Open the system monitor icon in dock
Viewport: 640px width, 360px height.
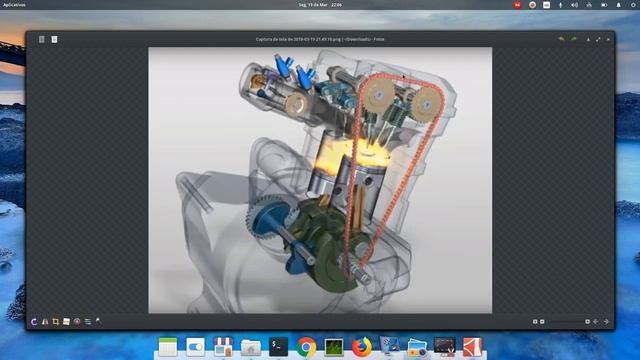click(334, 347)
